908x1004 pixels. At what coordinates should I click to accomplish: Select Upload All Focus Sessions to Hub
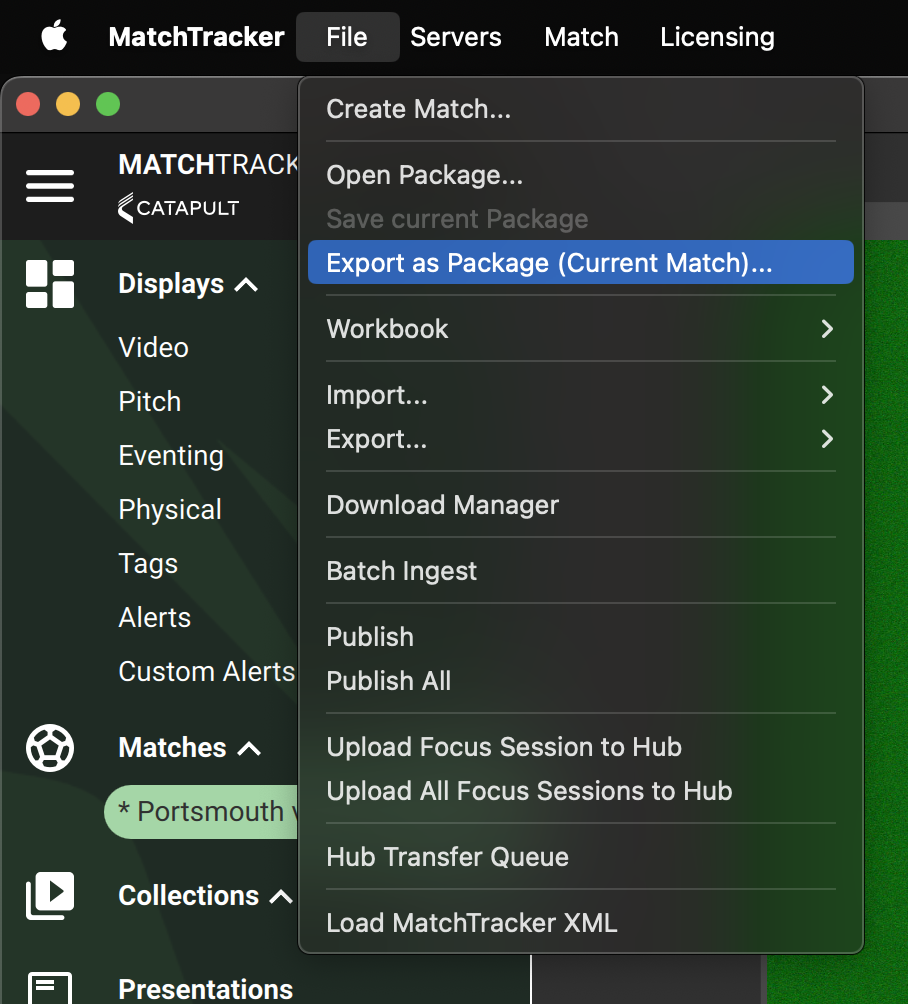tap(581, 791)
